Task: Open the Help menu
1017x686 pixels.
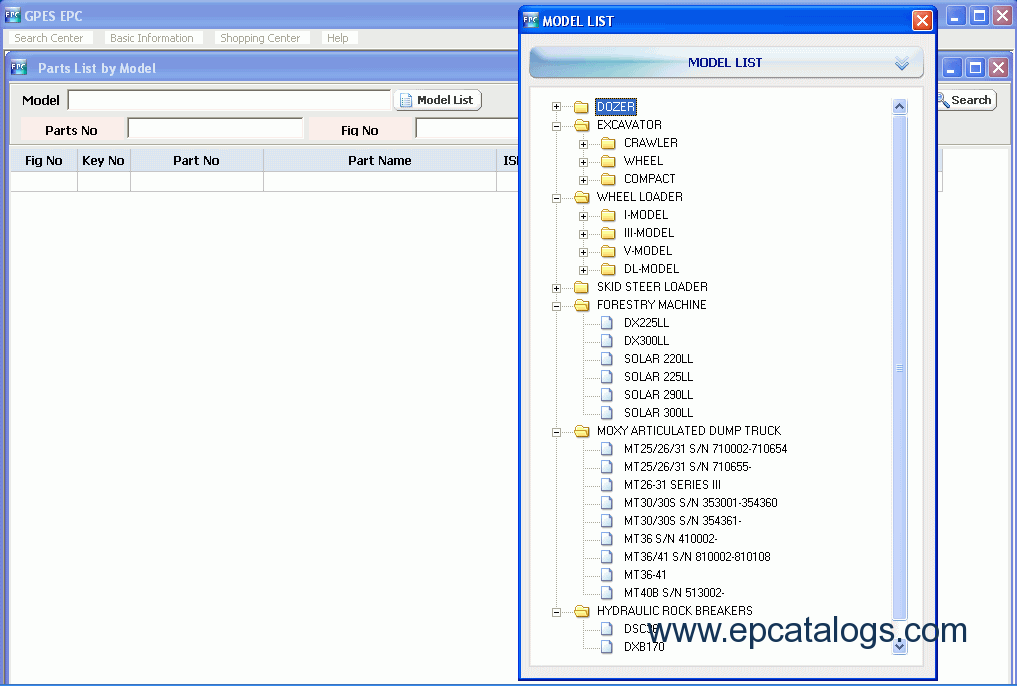Action: coord(337,38)
